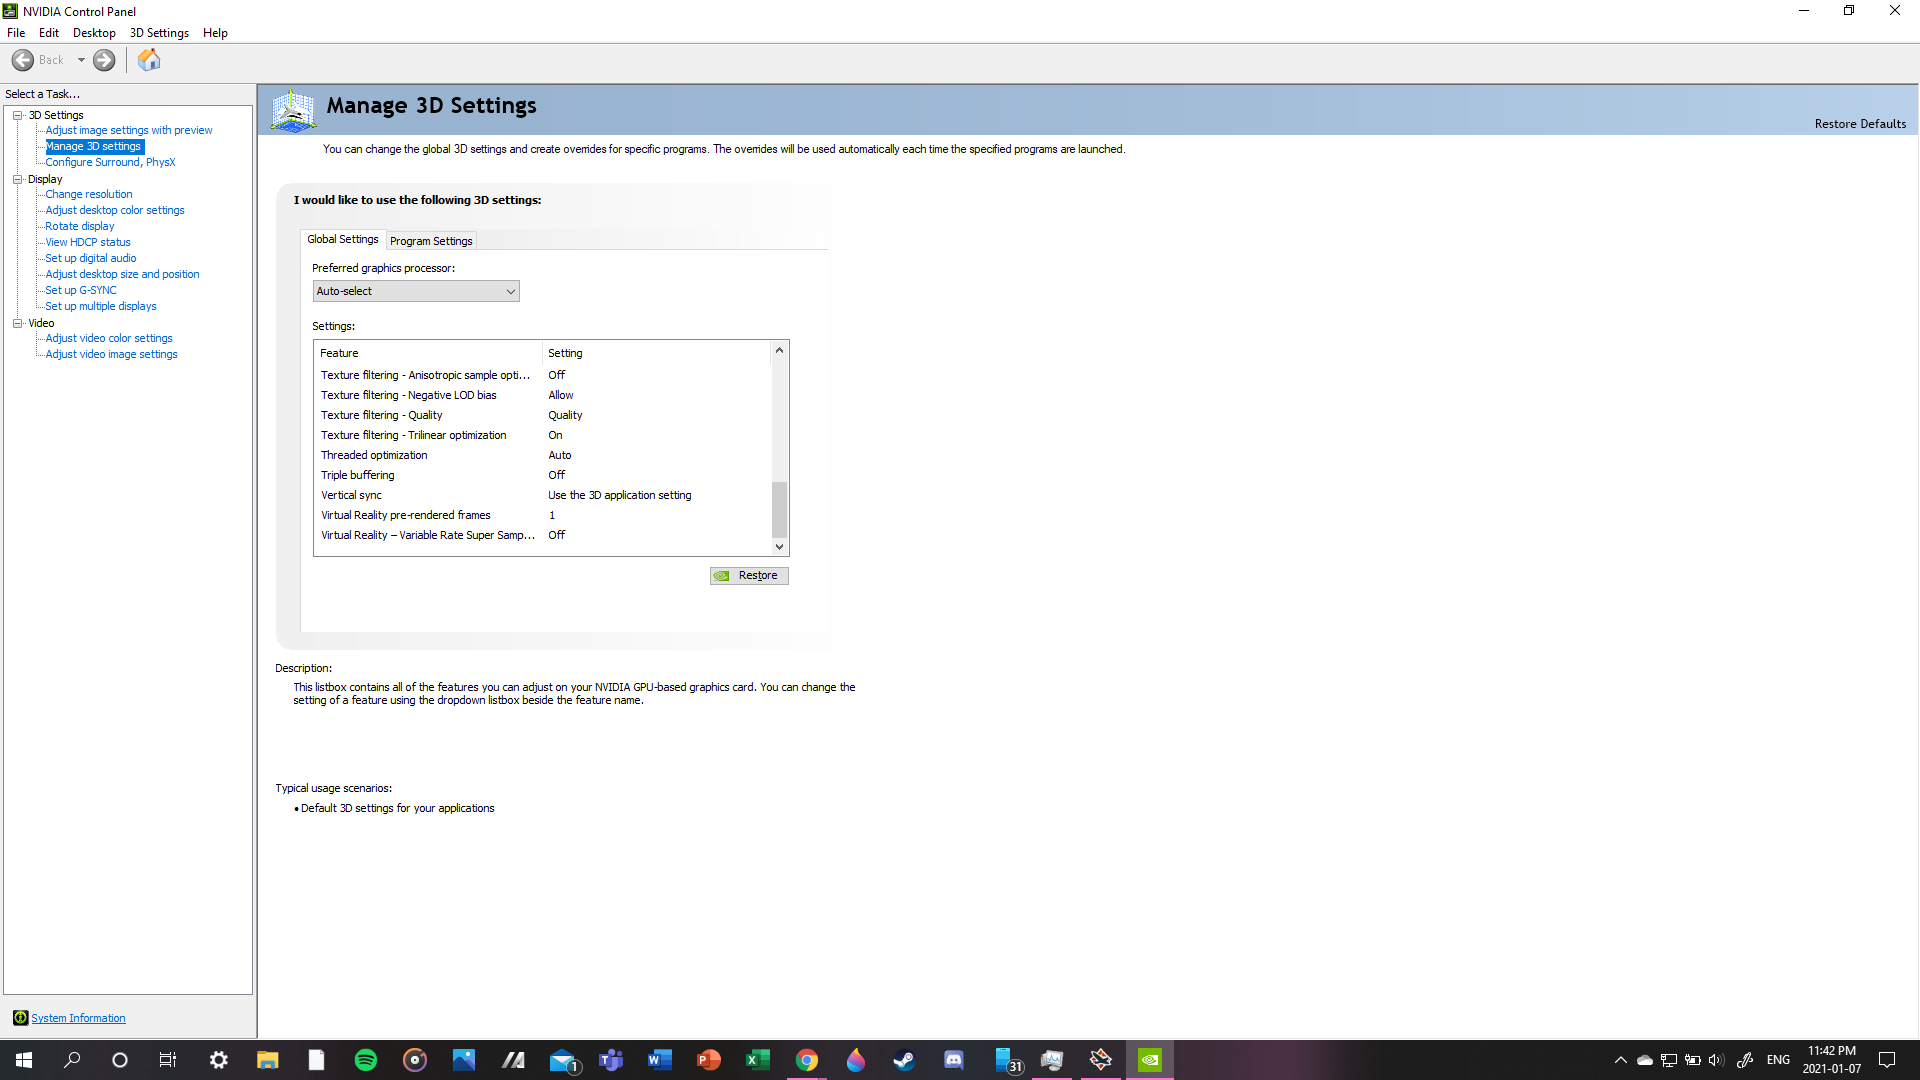
Task: Open Set up multiple displays
Action: (x=101, y=306)
